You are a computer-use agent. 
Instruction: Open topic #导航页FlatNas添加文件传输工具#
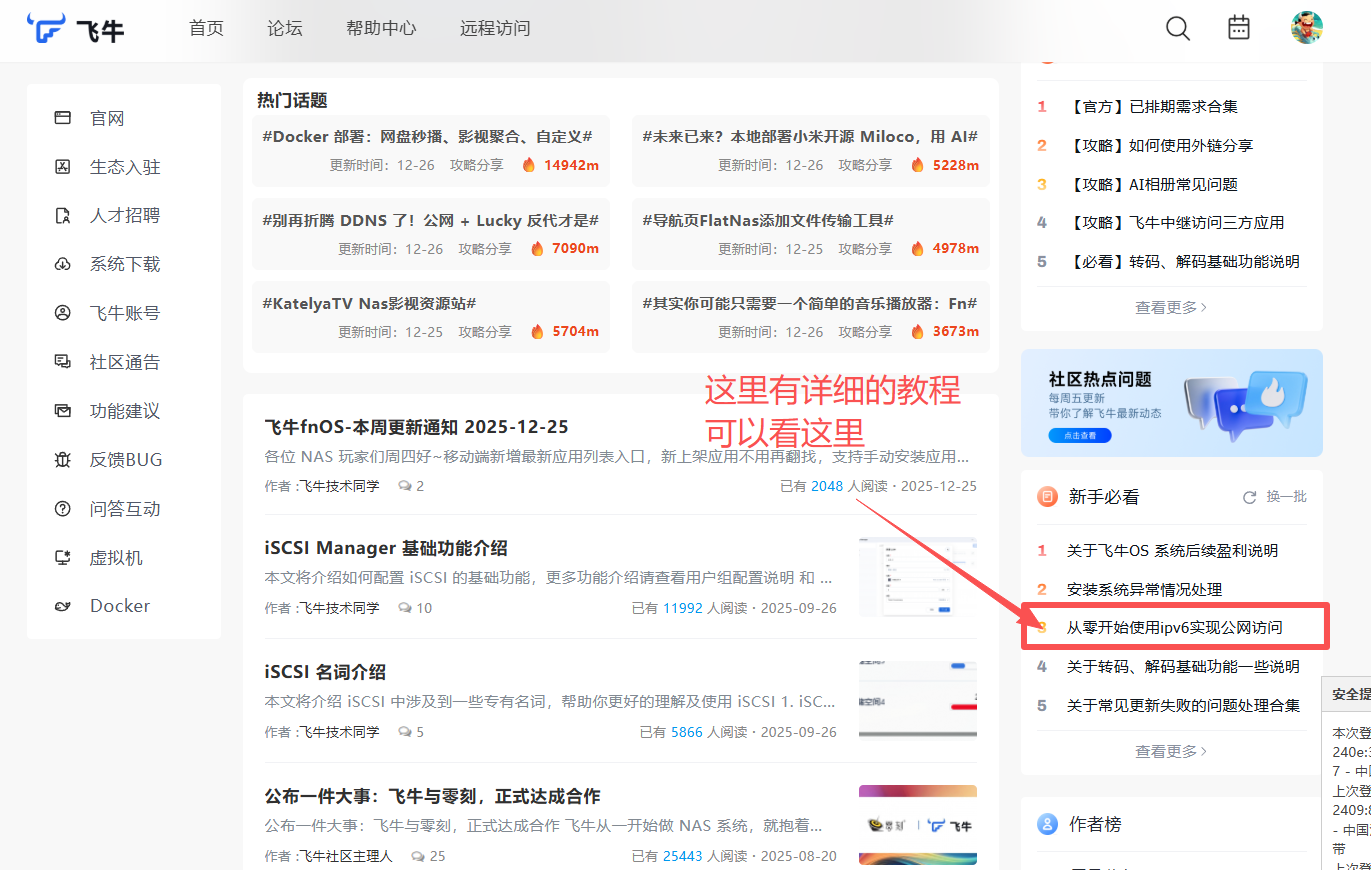click(x=768, y=220)
